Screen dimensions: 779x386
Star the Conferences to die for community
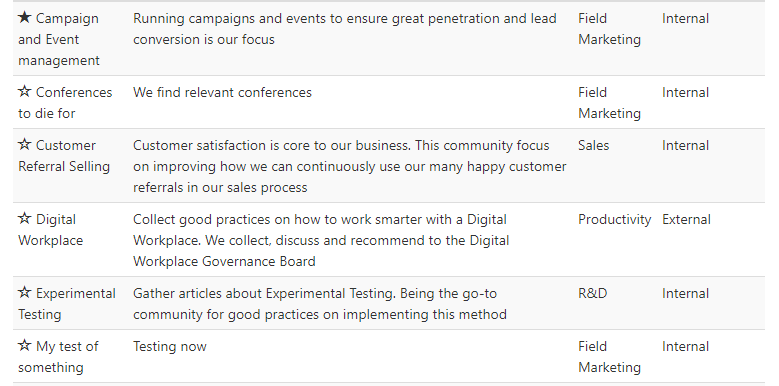[x=24, y=92]
